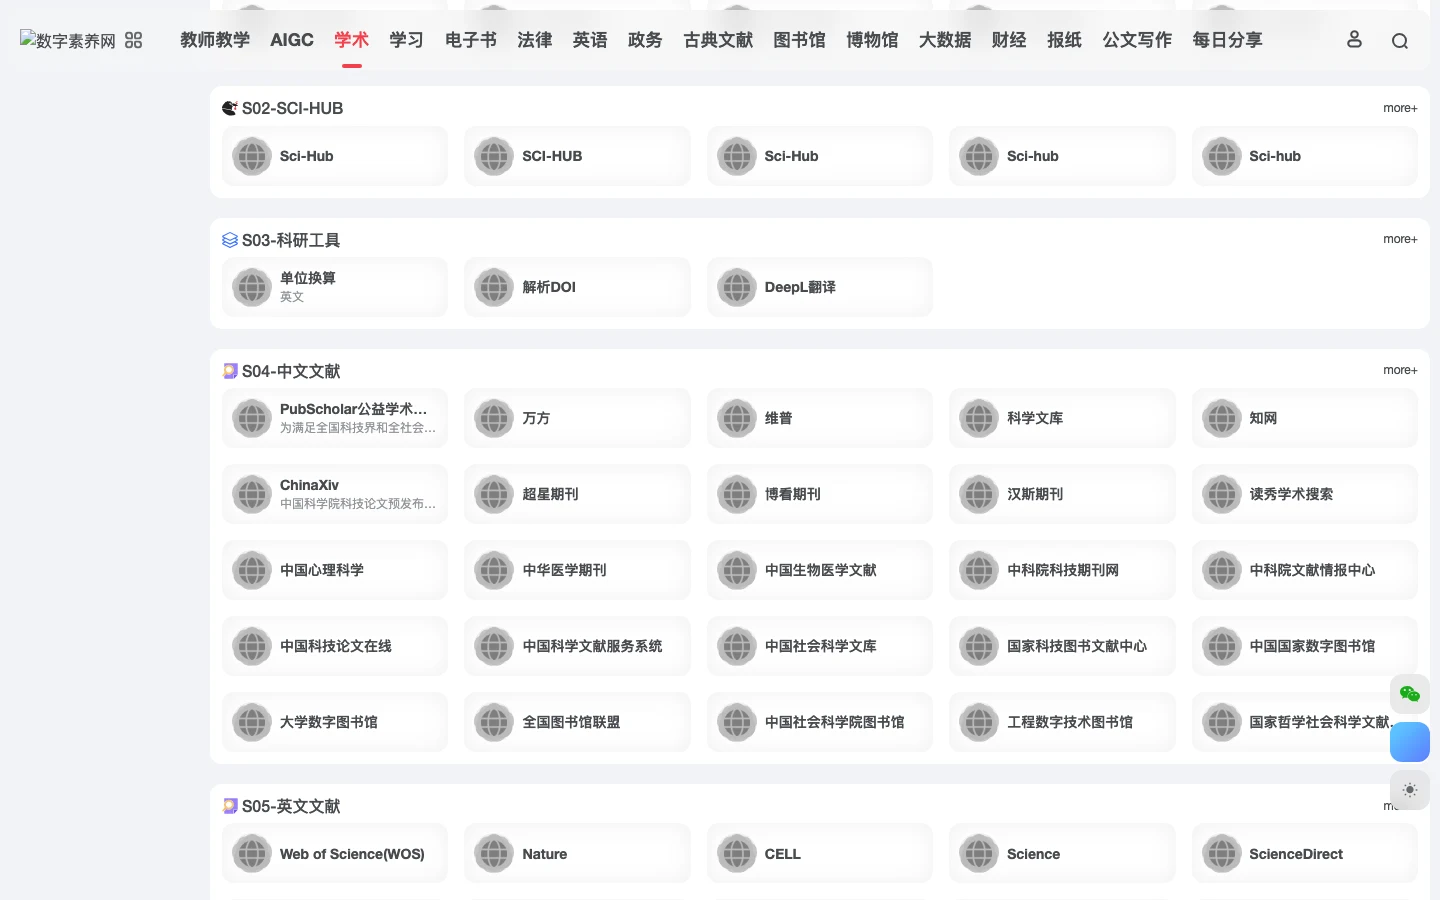Click the globe icon of Nature
This screenshot has height=900, width=1440.
click(494, 854)
